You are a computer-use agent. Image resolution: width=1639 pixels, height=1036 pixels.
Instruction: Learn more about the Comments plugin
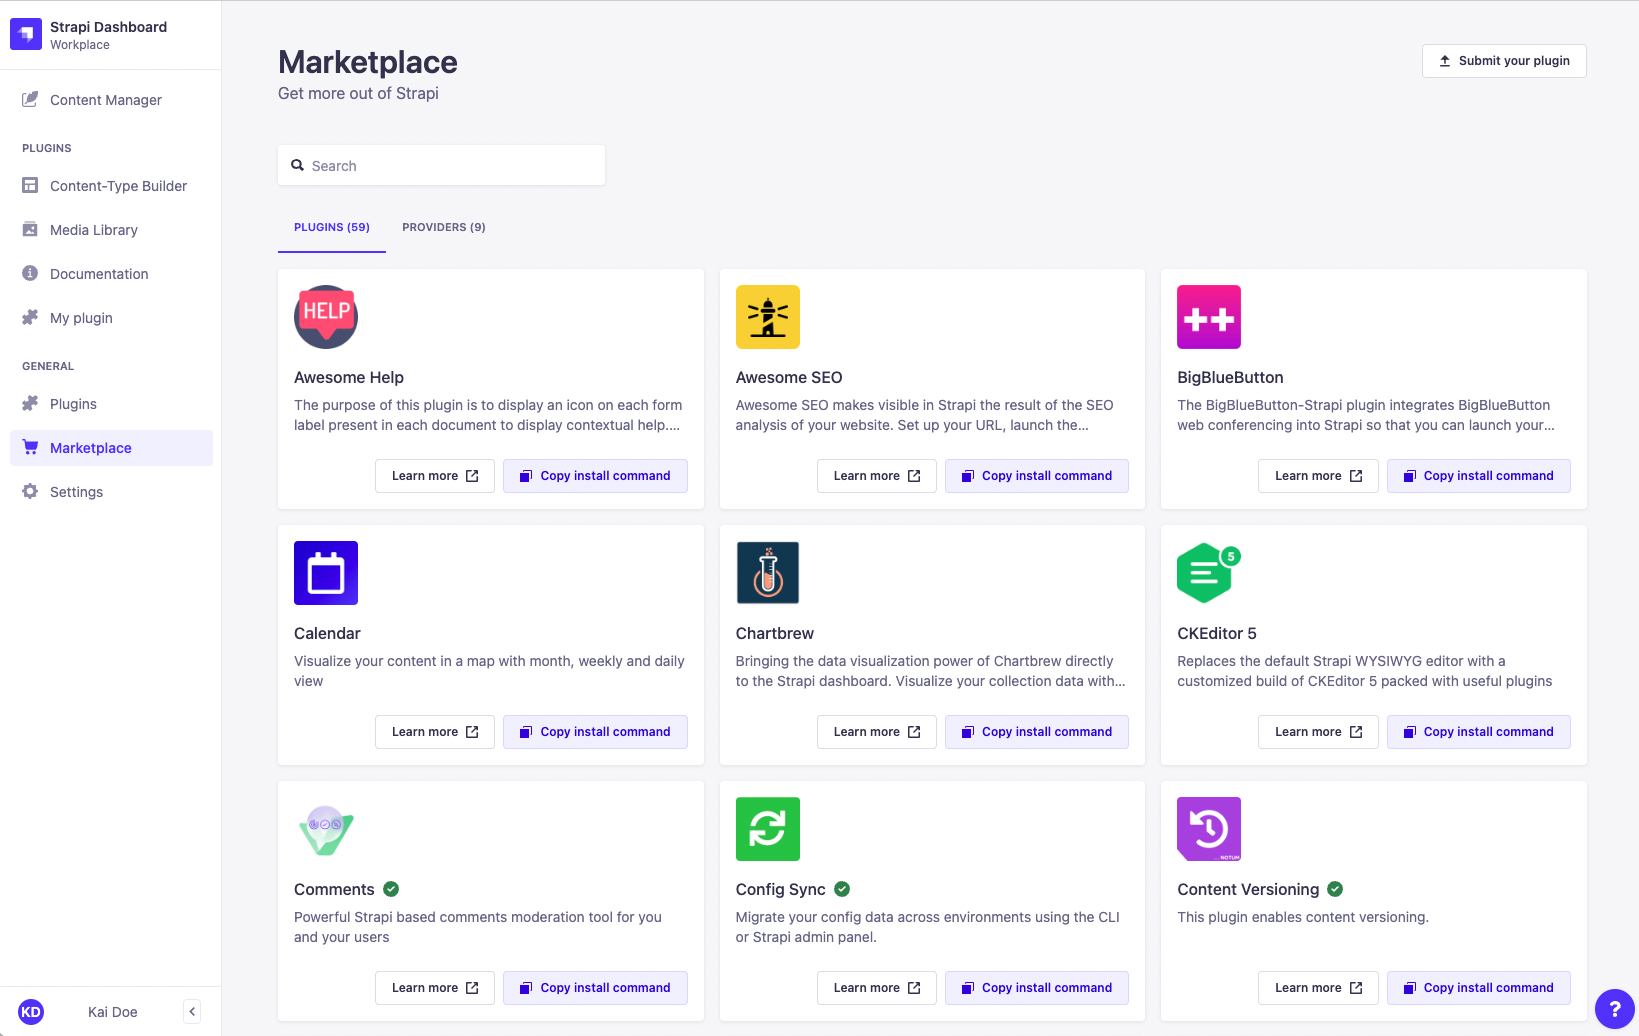435,988
